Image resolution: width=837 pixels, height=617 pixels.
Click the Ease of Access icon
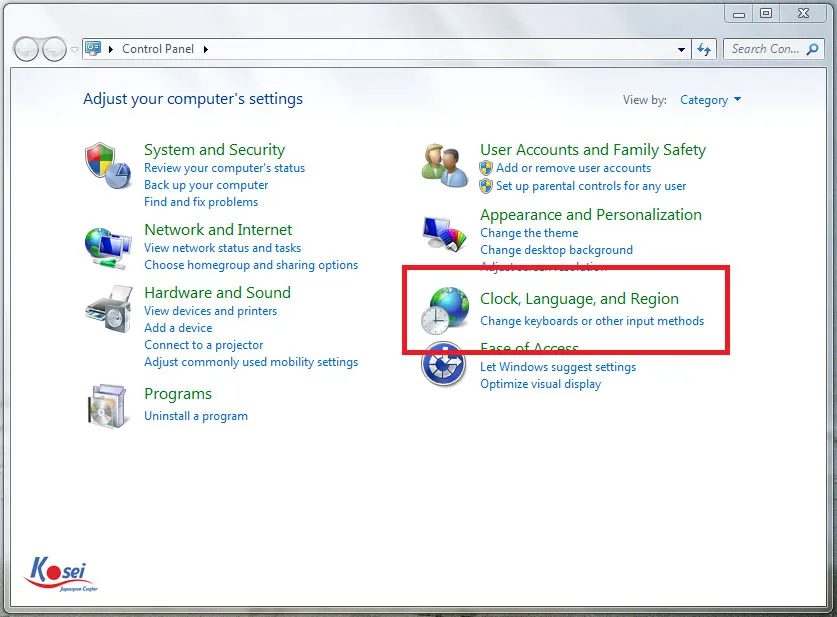[443, 363]
